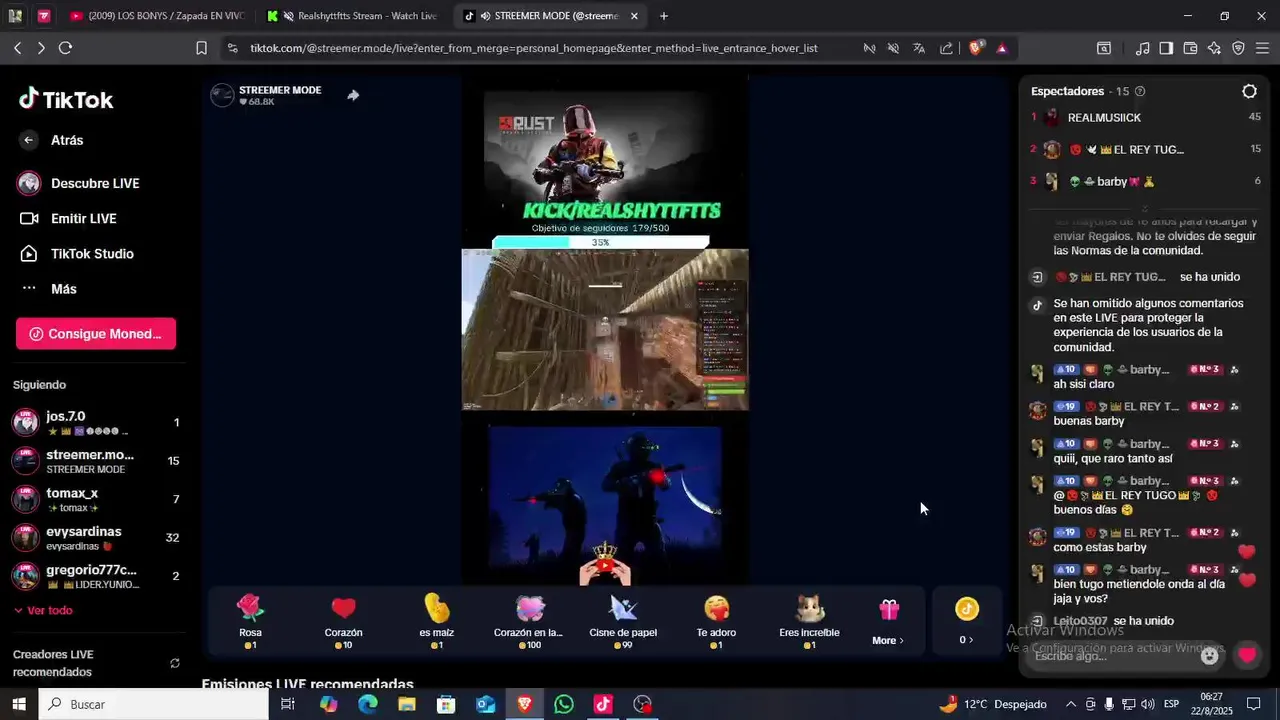
Task: Open the Más menu item
Action: [x=48, y=289]
